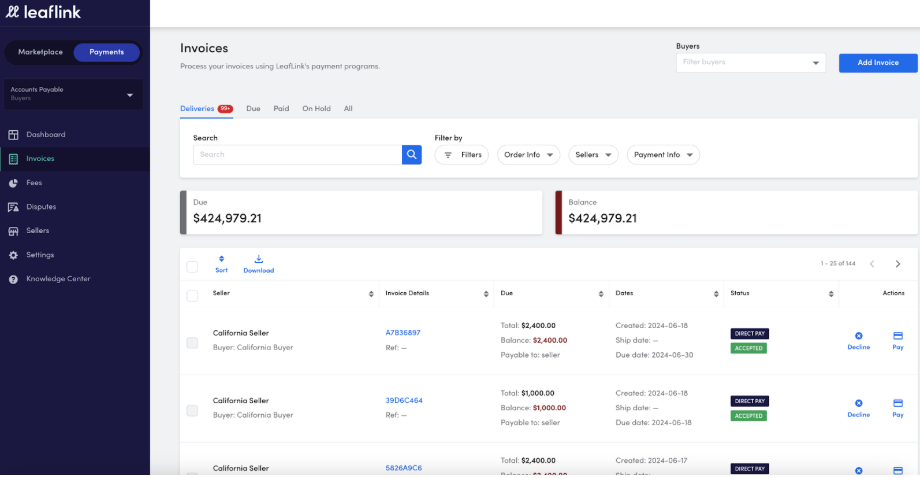Switch to the Due tab
Screen dimensions: 920x478
point(253,109)
